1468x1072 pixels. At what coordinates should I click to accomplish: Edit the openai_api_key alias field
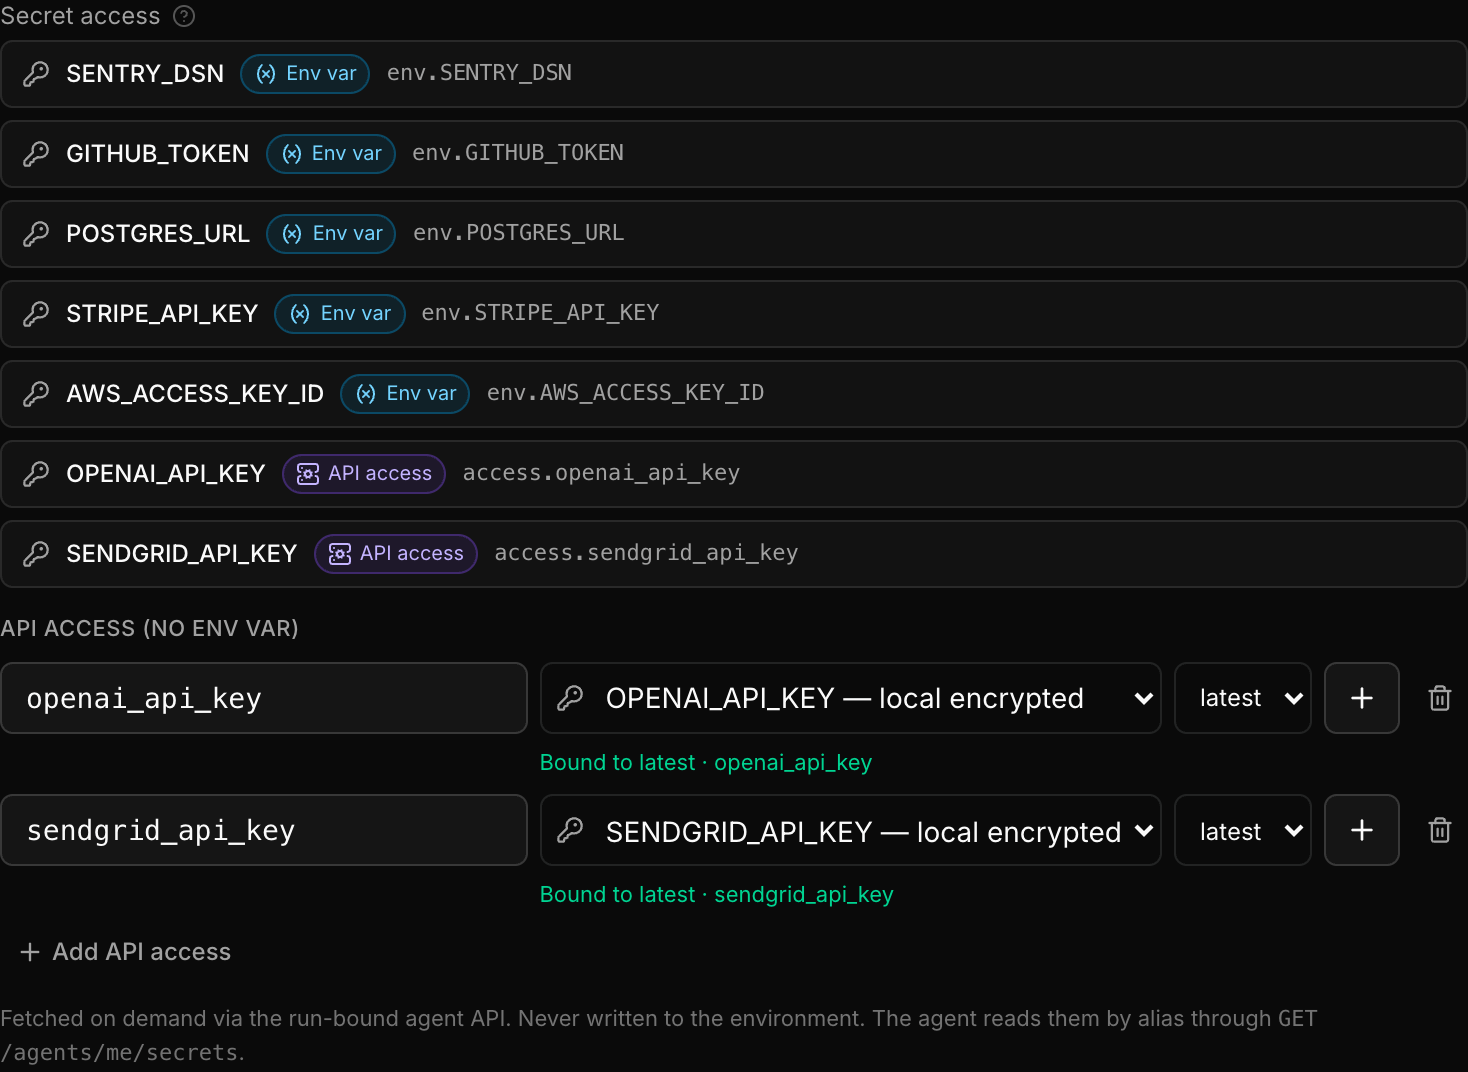point(264,698)
